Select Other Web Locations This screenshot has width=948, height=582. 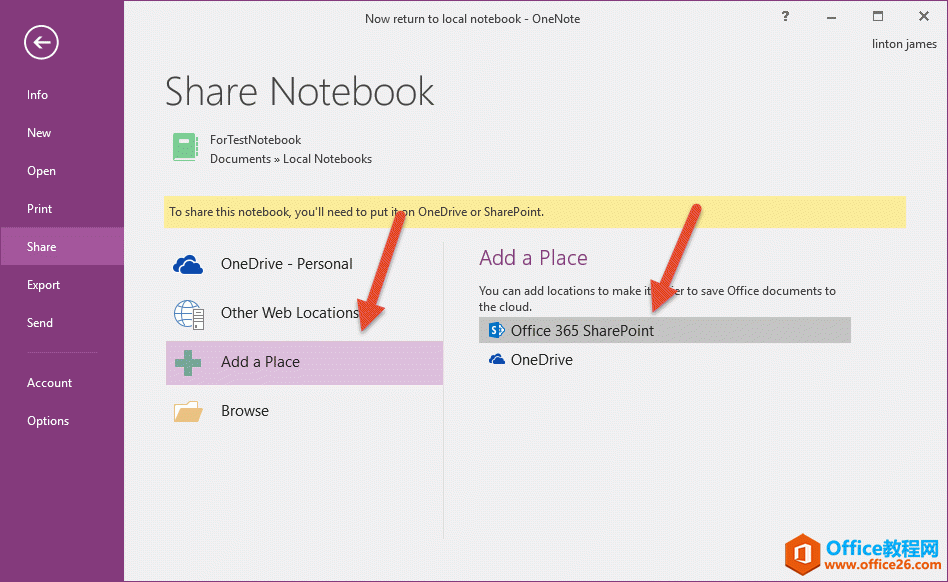coord(304,314)
